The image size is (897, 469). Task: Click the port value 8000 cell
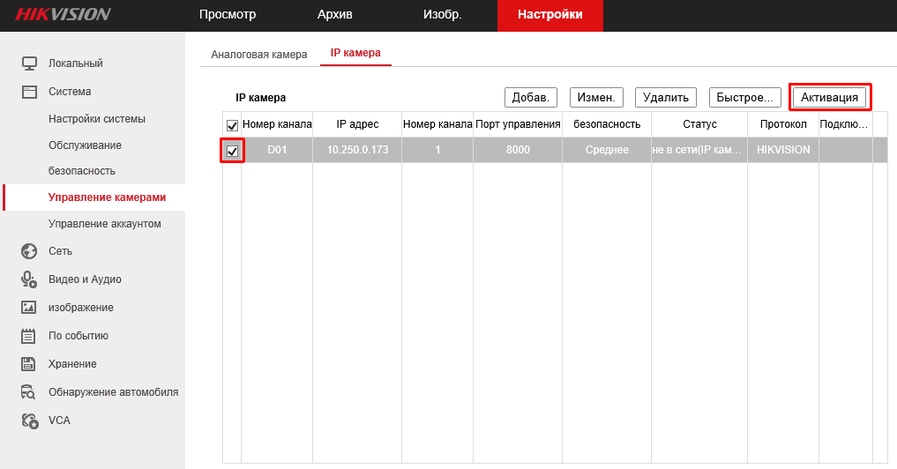(x=518, y=150)
